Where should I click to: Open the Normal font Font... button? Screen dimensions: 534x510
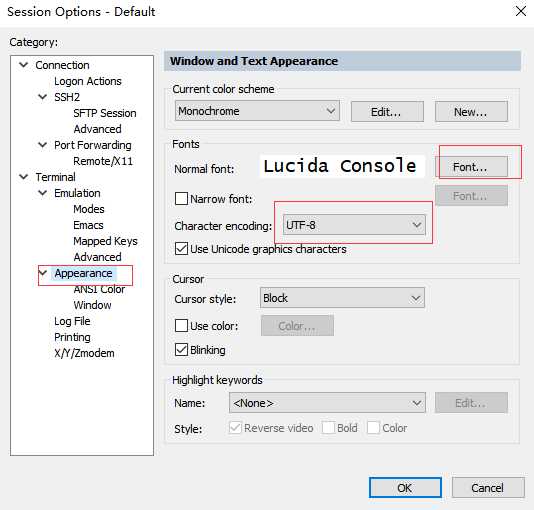click(x=471, y=167)
